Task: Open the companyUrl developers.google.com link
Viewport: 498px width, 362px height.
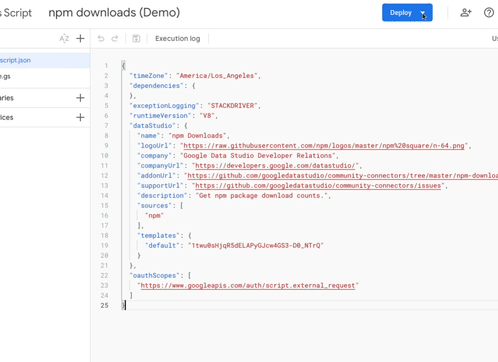Action: (275, 166)
